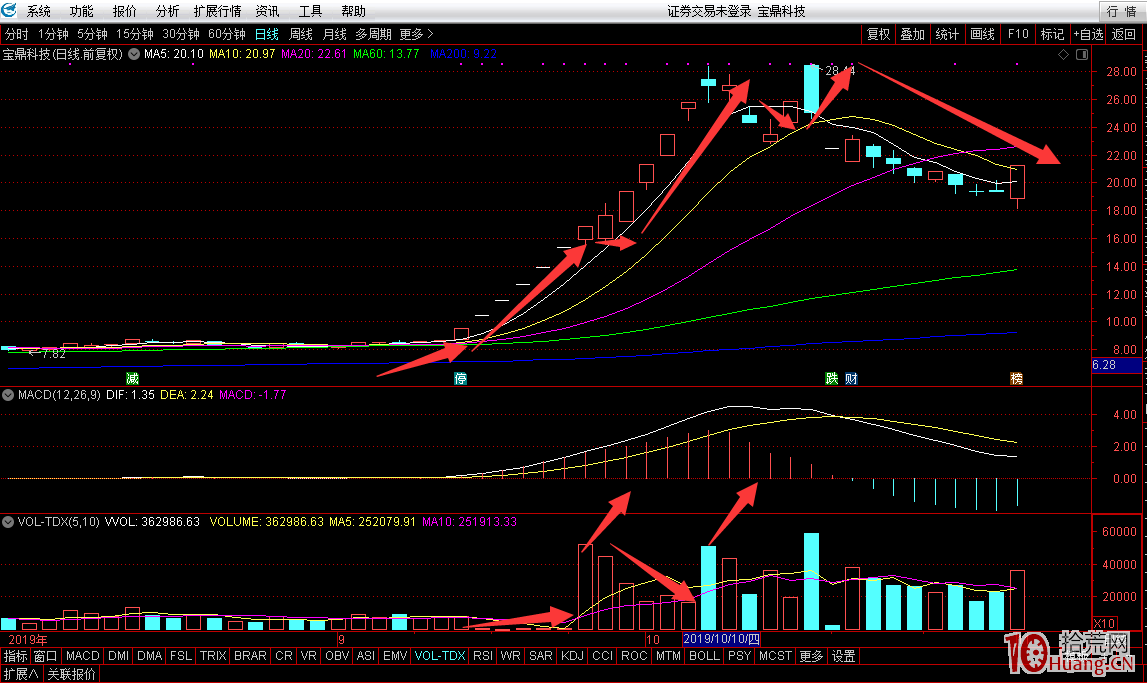Click the 返回 back button

coord(1124,34)
